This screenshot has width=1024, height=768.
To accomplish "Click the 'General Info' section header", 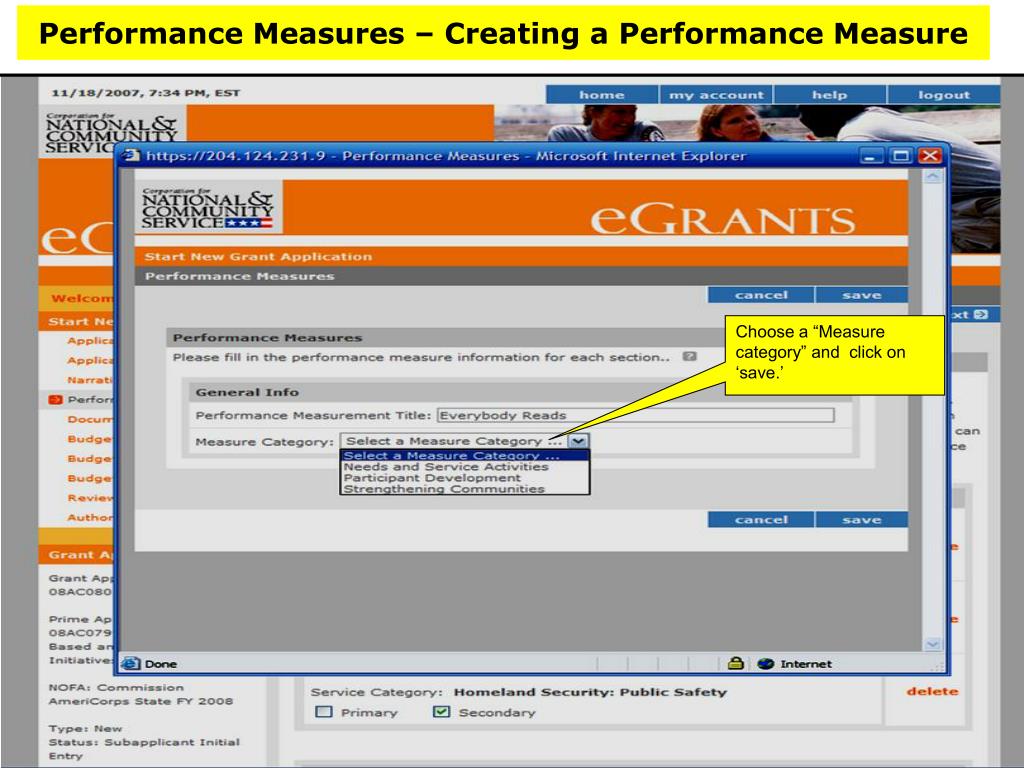I will [x=247, y=392].
